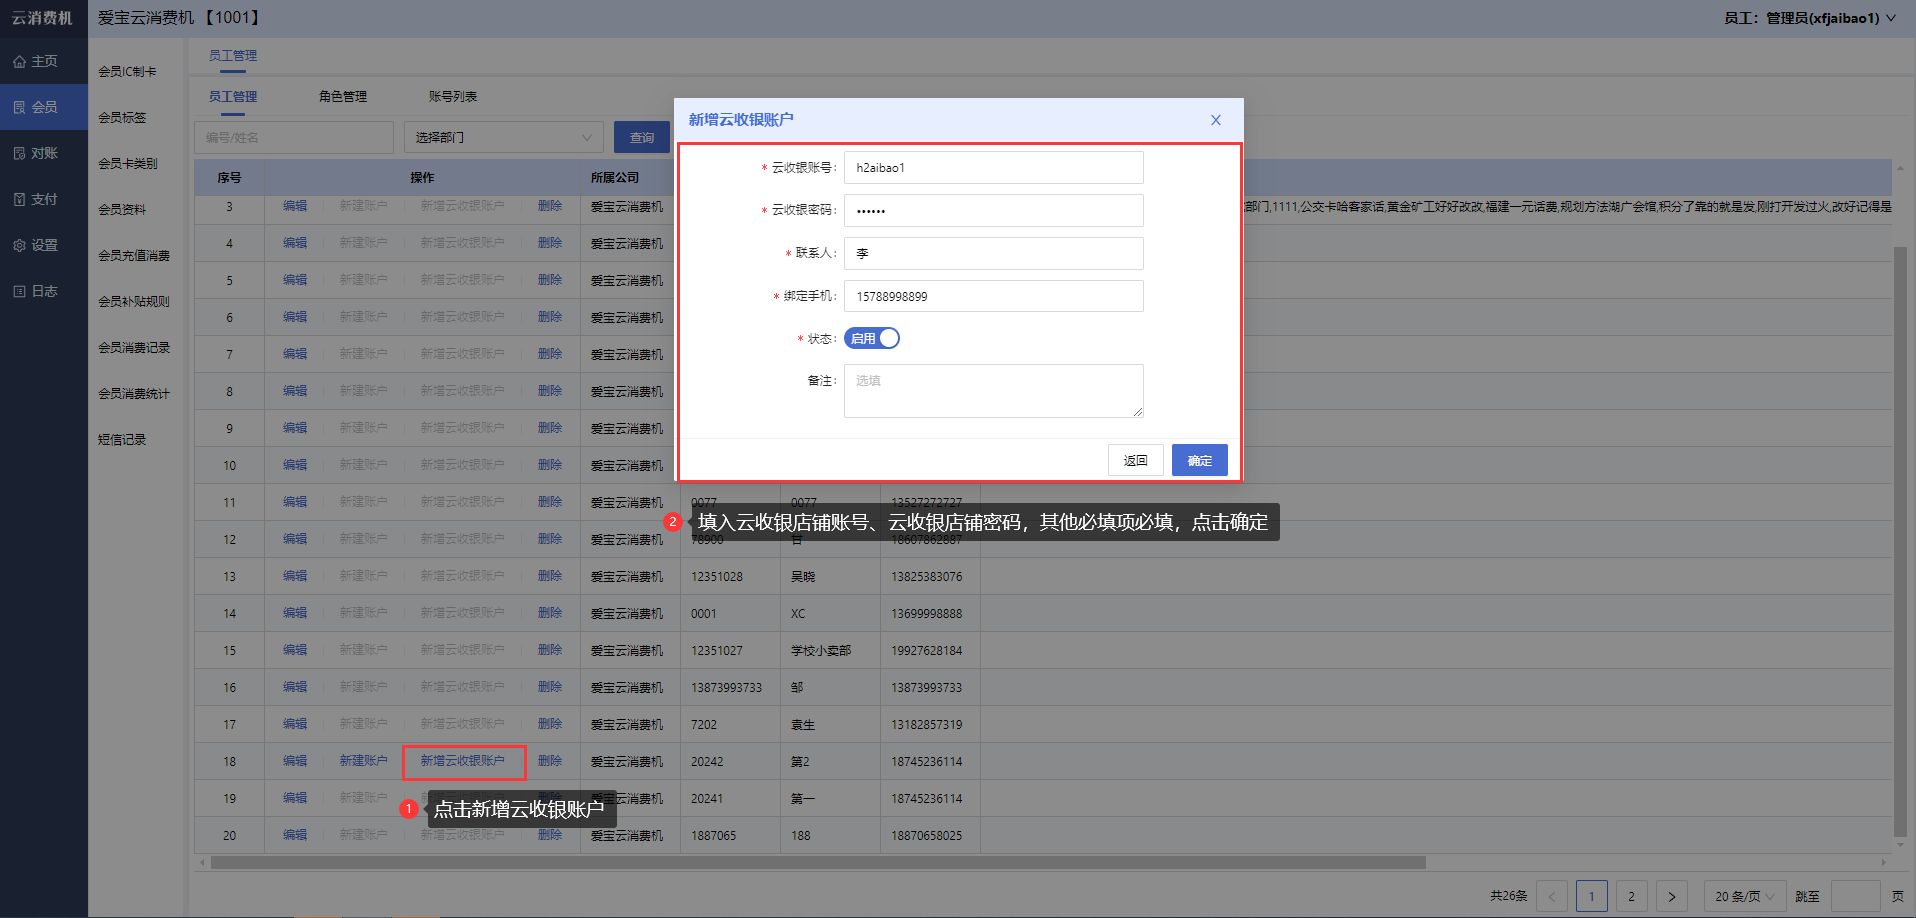Open the 20条/页 page size dropdown
Image resolution: width=1916 pixels, height=918 pixels.
coord(1743,896)
